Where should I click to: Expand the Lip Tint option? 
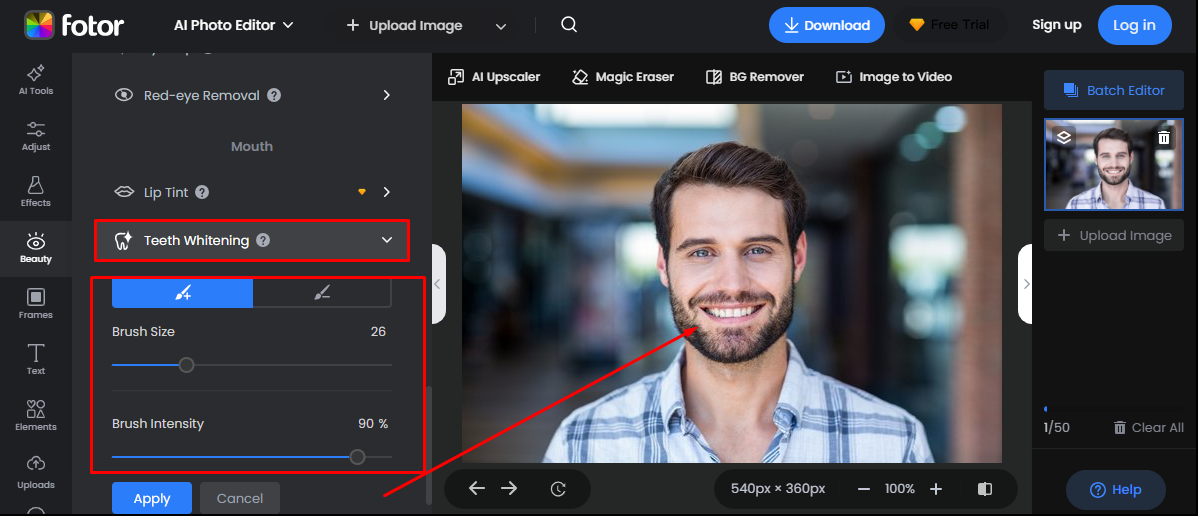coord(386,192)
